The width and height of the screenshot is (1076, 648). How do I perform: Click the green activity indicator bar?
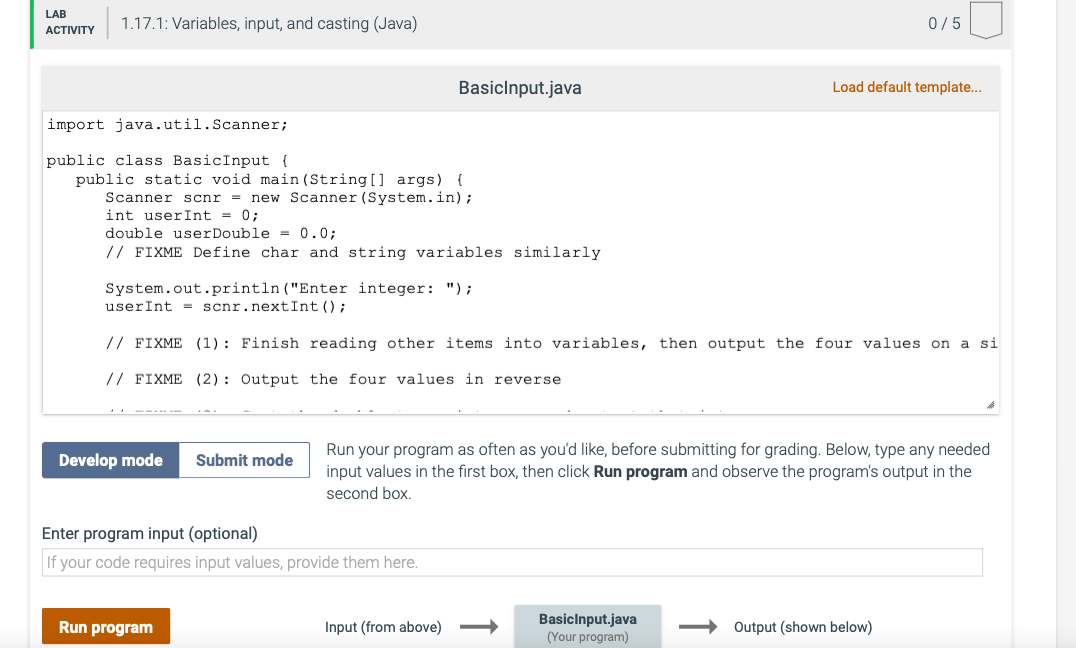32,20
